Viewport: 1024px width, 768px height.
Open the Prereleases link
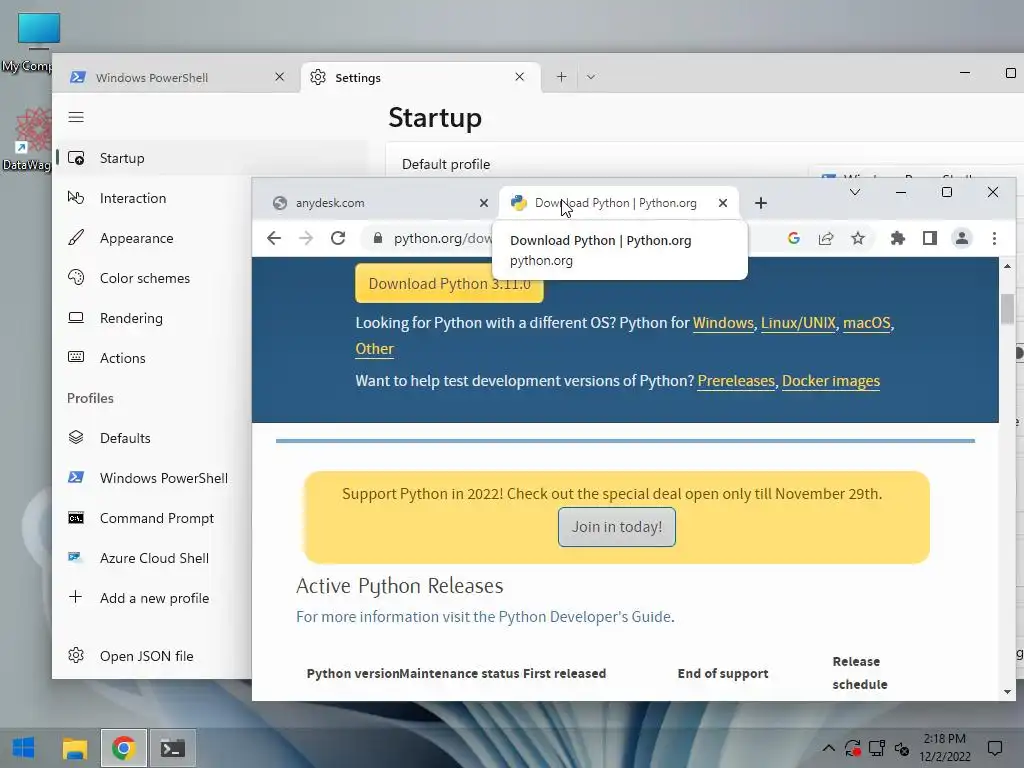735,381
